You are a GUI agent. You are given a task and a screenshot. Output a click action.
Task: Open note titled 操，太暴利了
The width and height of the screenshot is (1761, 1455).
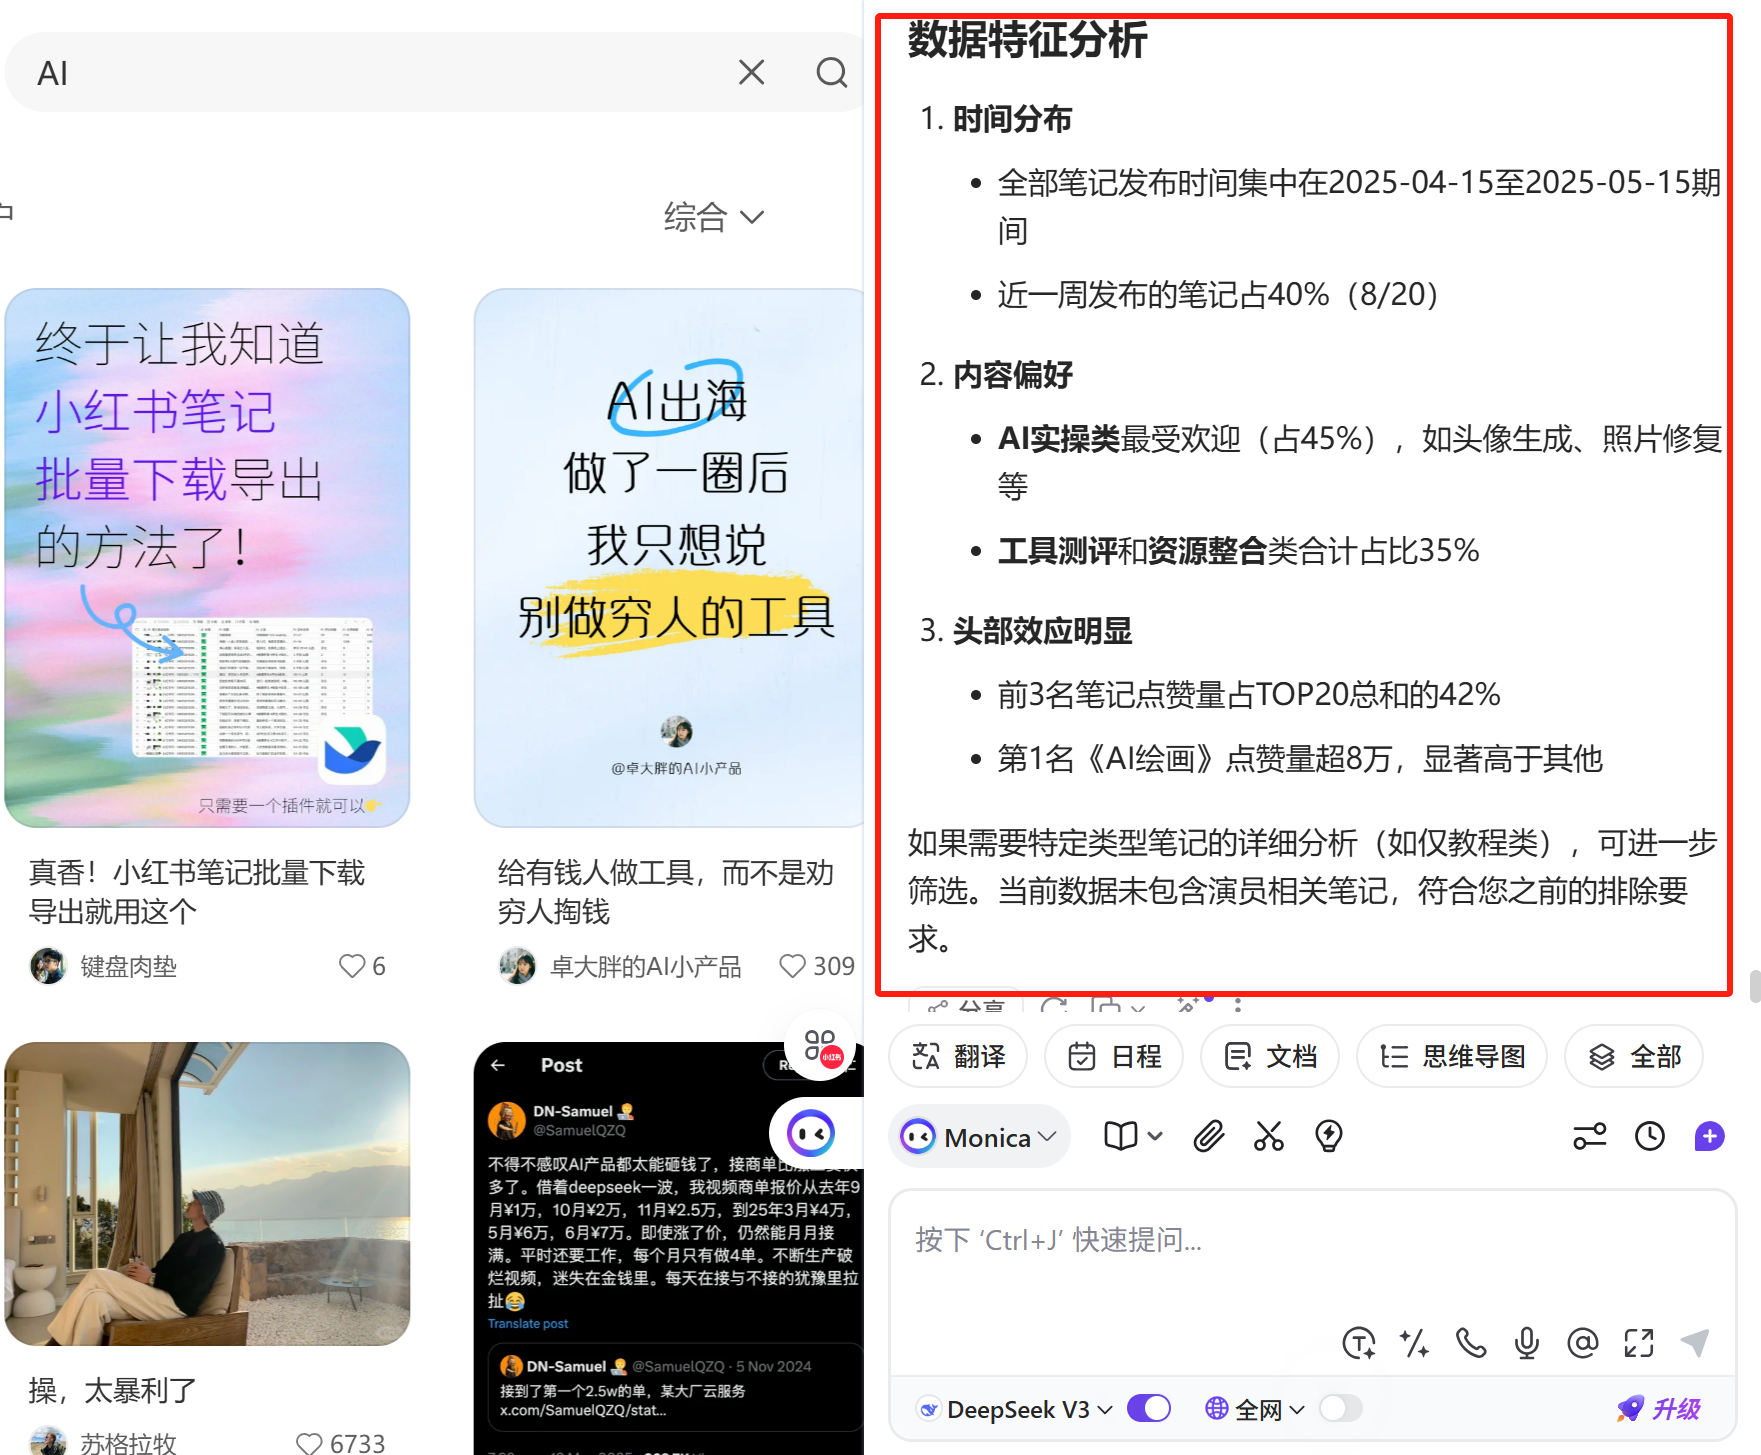(x=113, y=1390)
